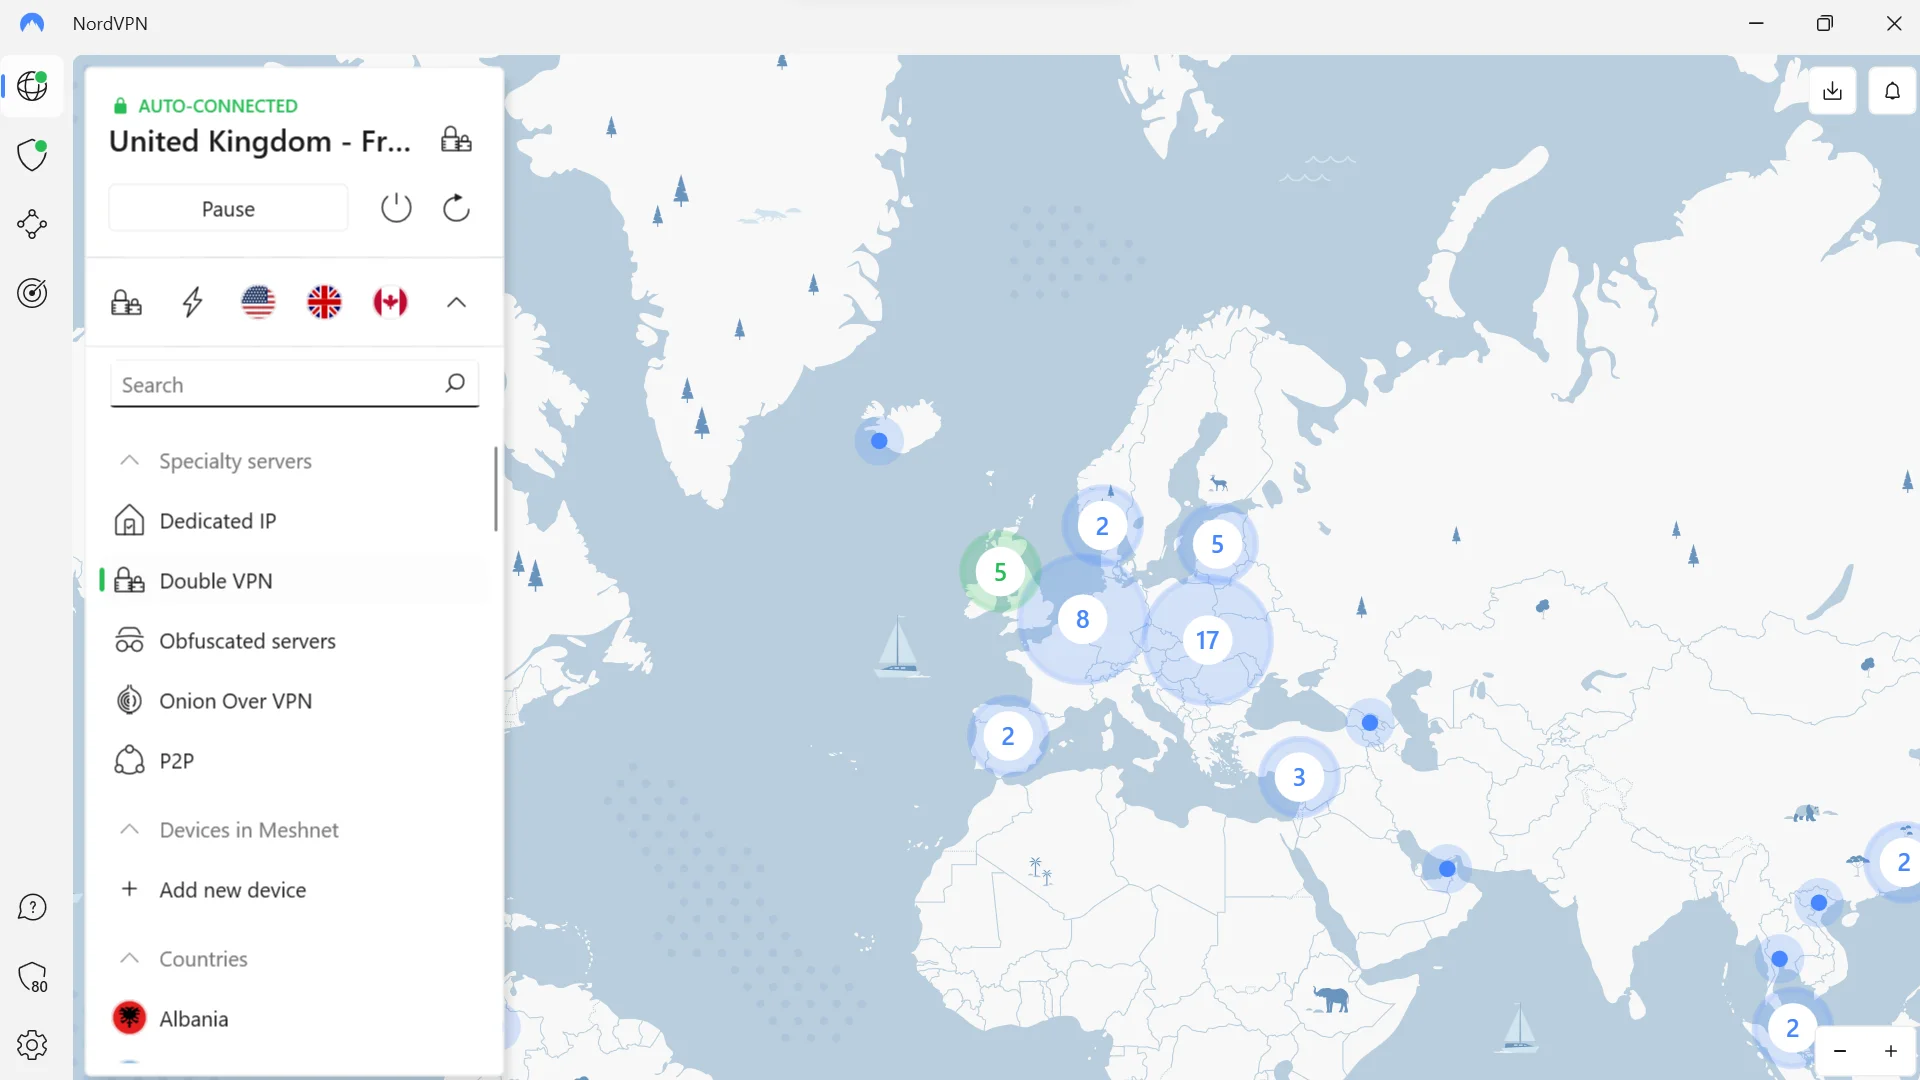Collapse the quick-connect shortcuts row chevron
The image size is (1920, 1080).
pyautogui.click(x=456, y=302)
